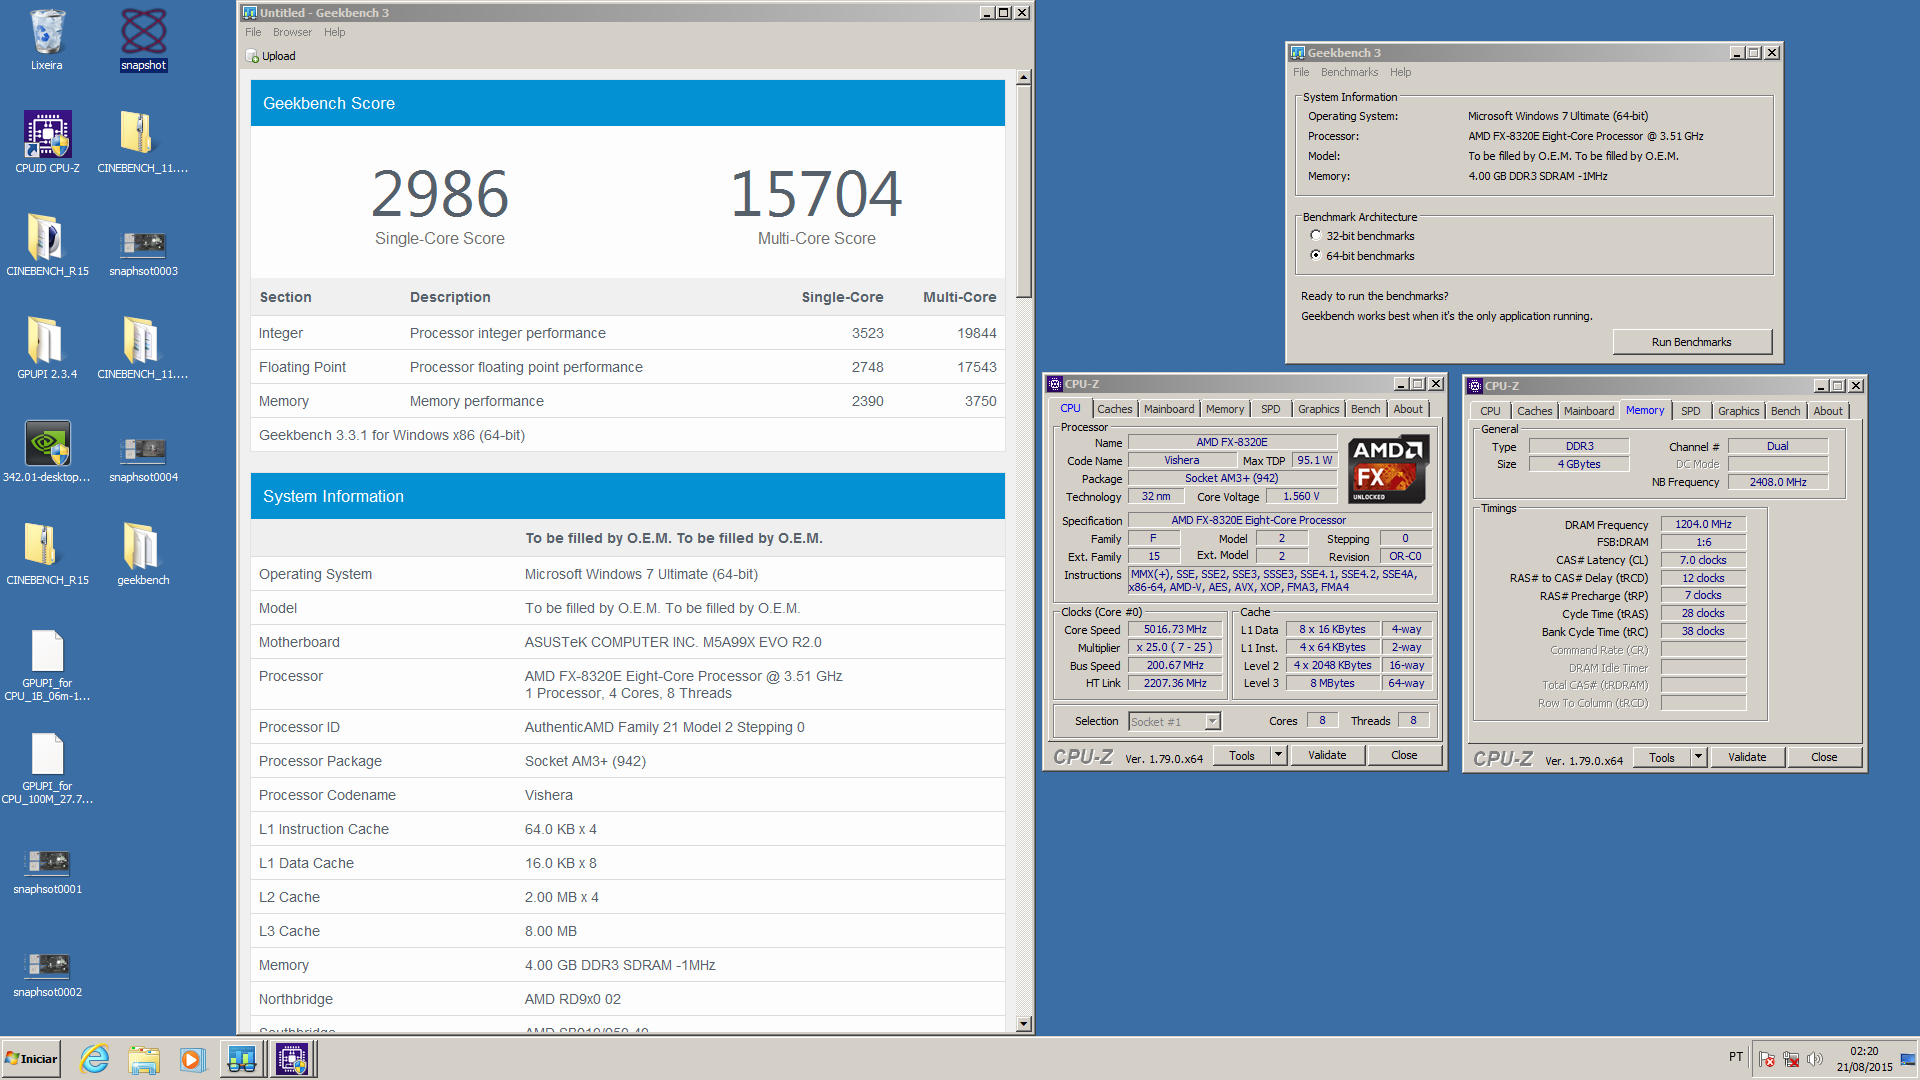Click the Integer row in results table

[x=628, y=333]
